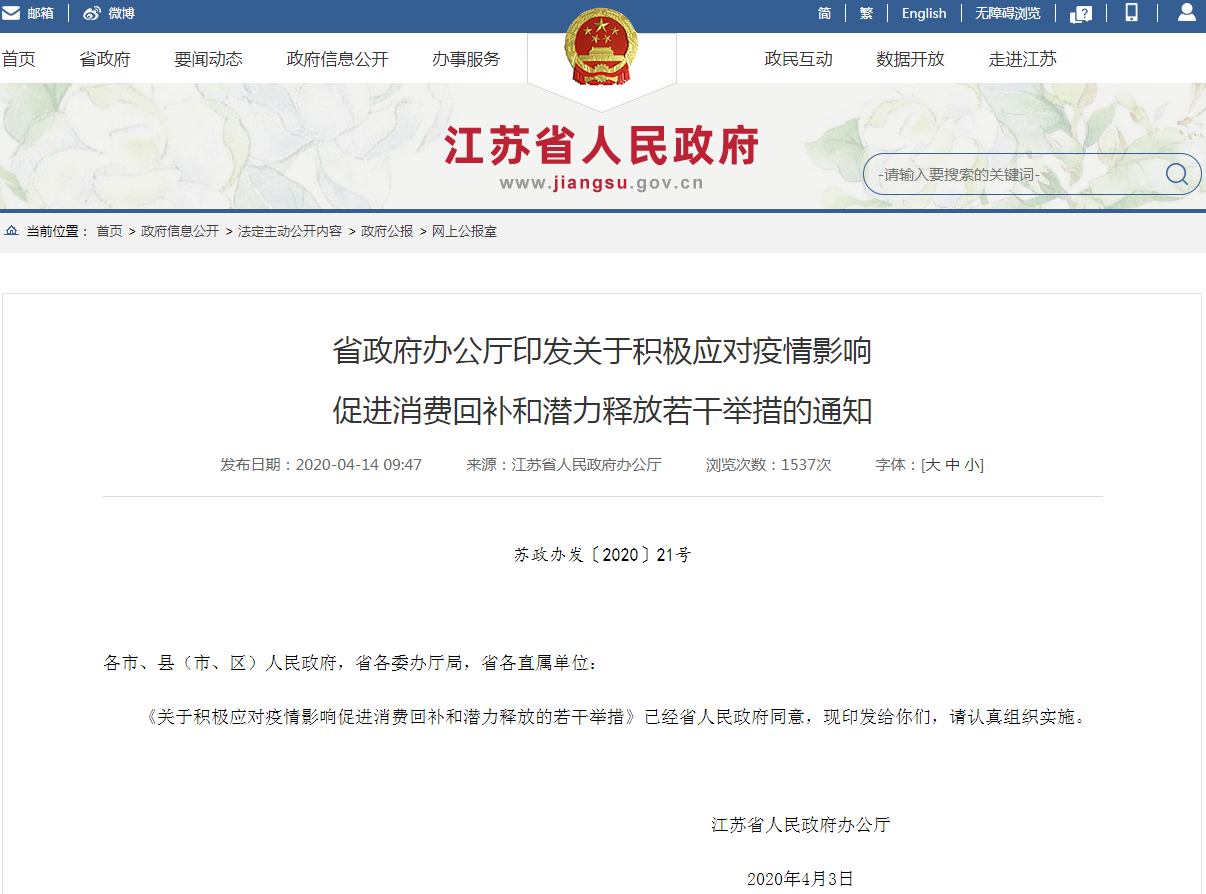Click the breadcrumb home icon
This screenshot has width=1206, height=894.
[x=11, y=231]
